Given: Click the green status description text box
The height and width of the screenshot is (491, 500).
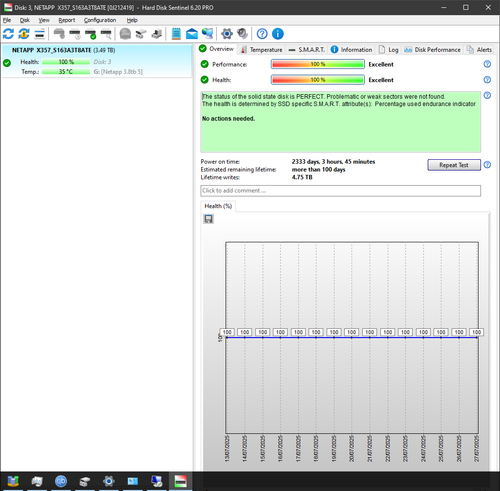Looking at the screenshot, I should 340,122.
